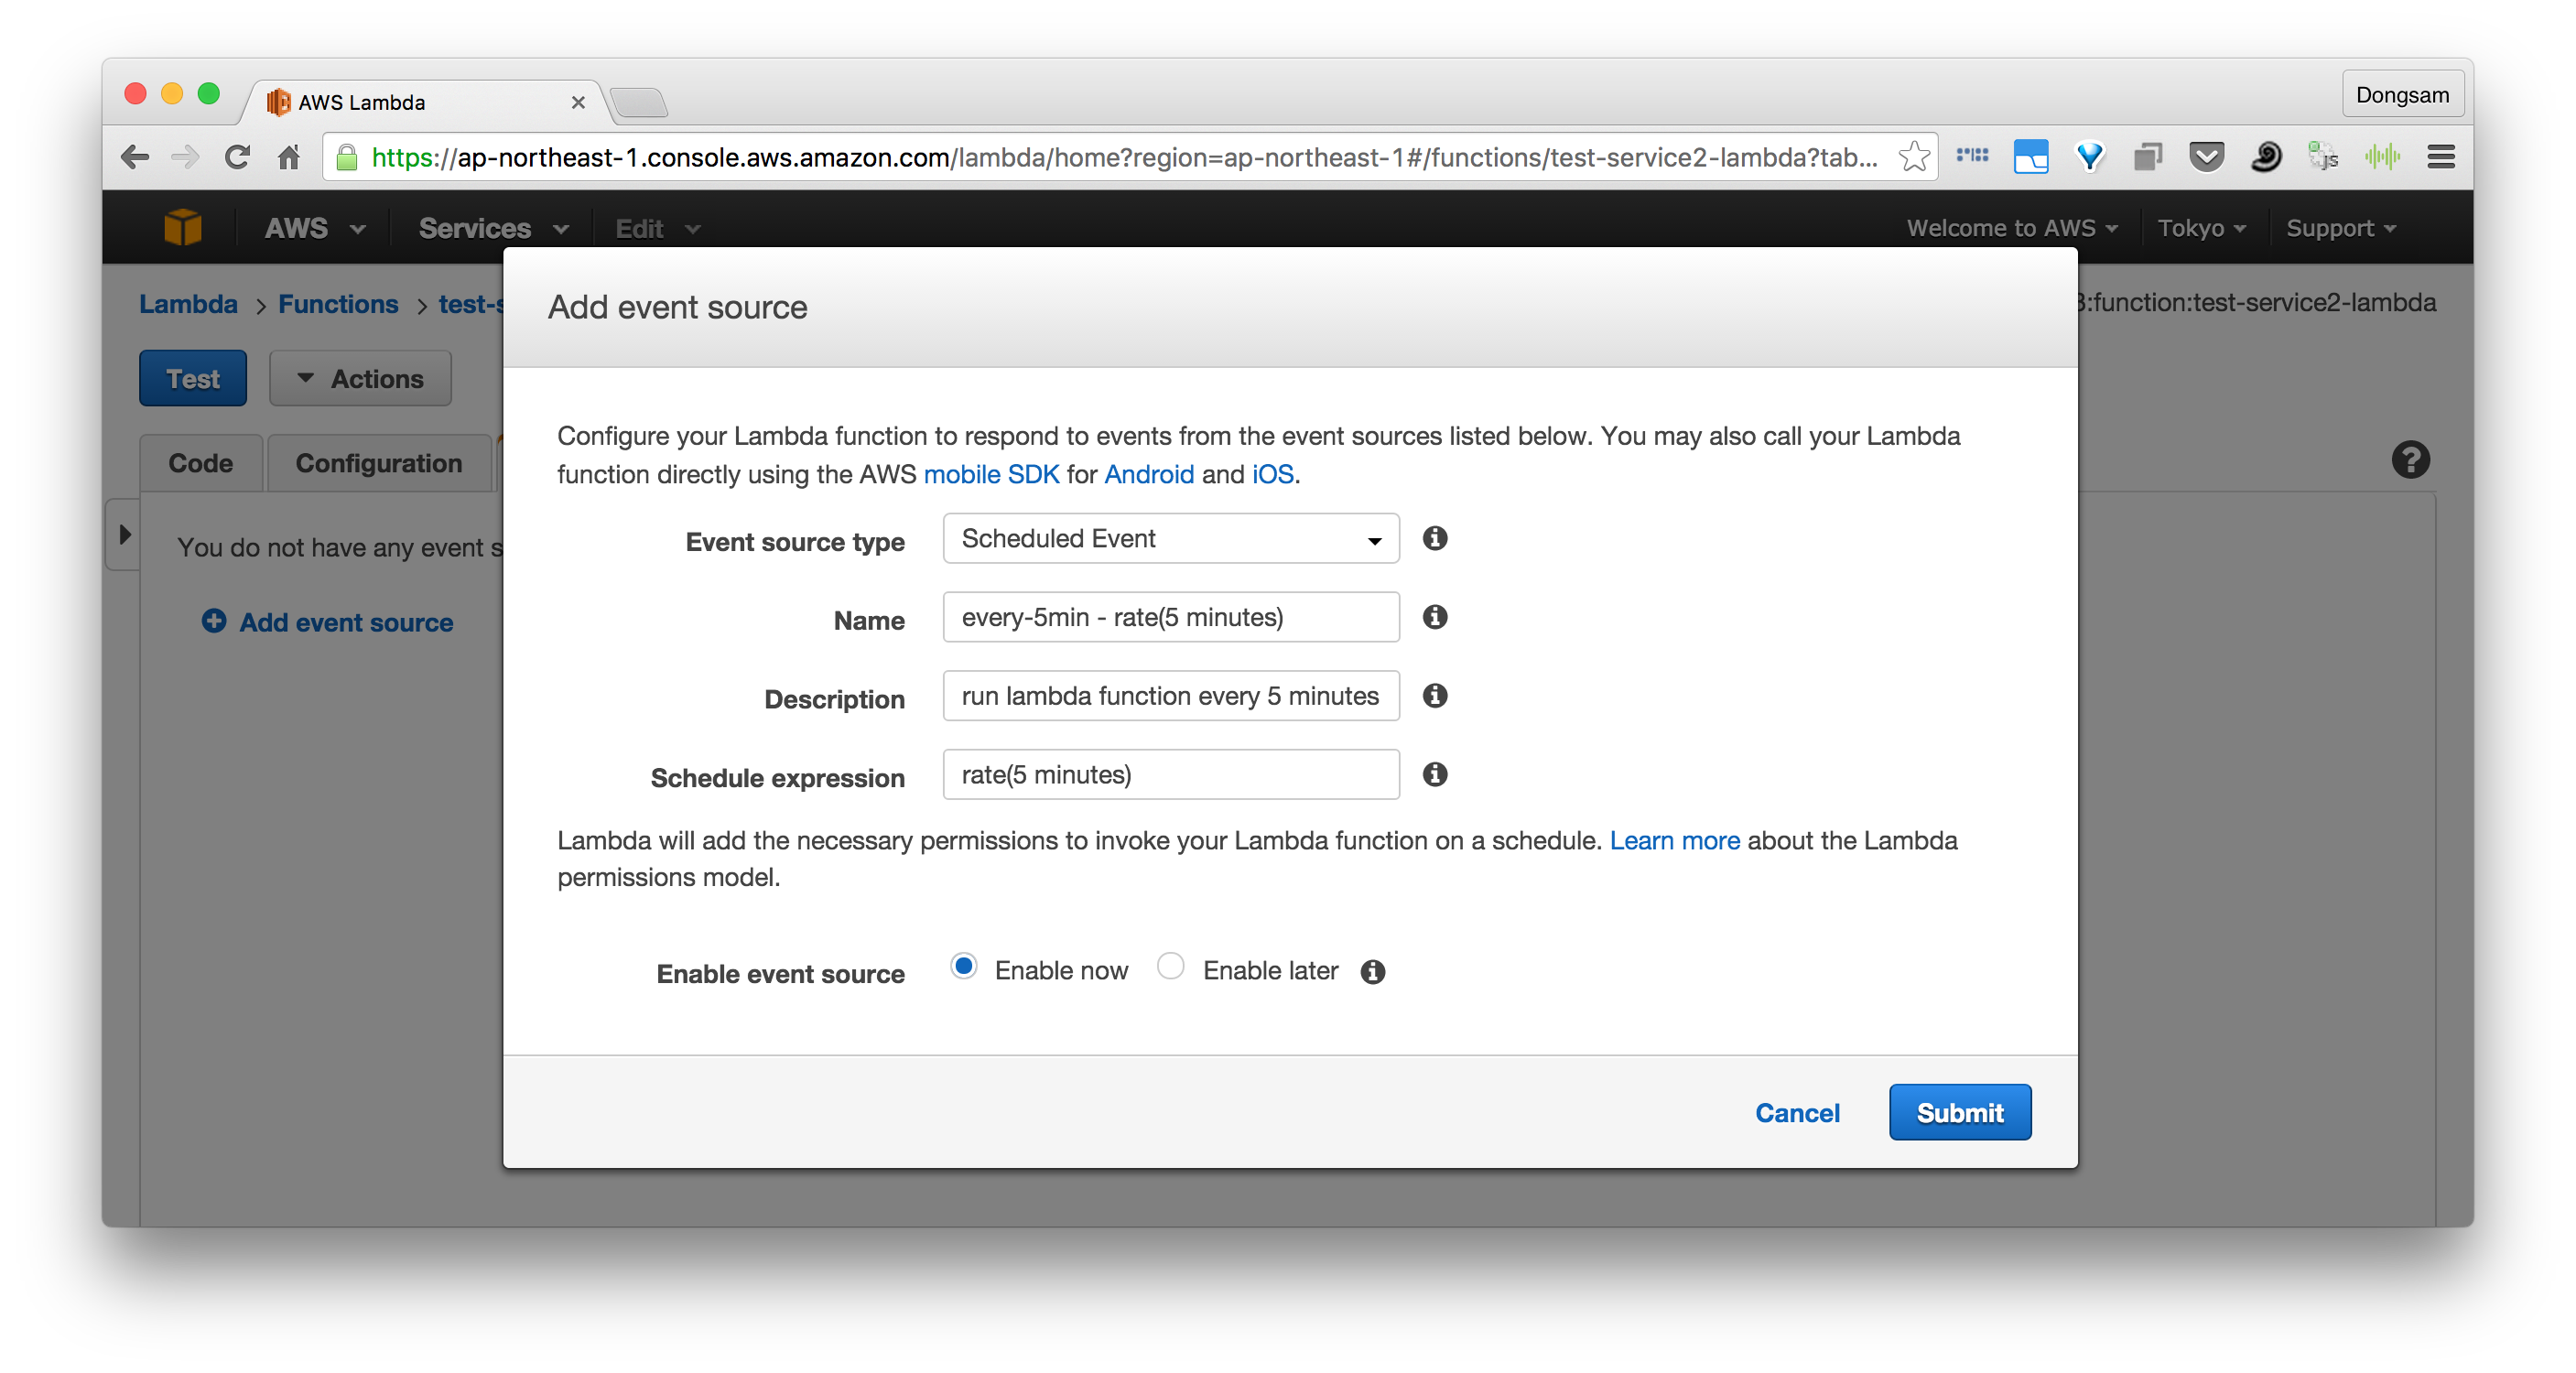2576x1373 pixels.
Task: Click the help question mark icon
Action: pos(2410,460)
